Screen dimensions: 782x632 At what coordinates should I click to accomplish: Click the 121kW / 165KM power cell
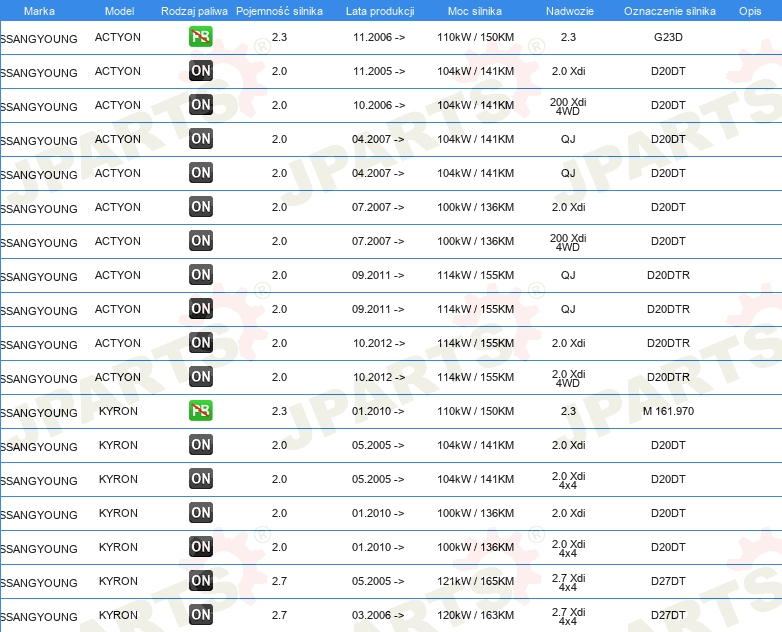475,581
